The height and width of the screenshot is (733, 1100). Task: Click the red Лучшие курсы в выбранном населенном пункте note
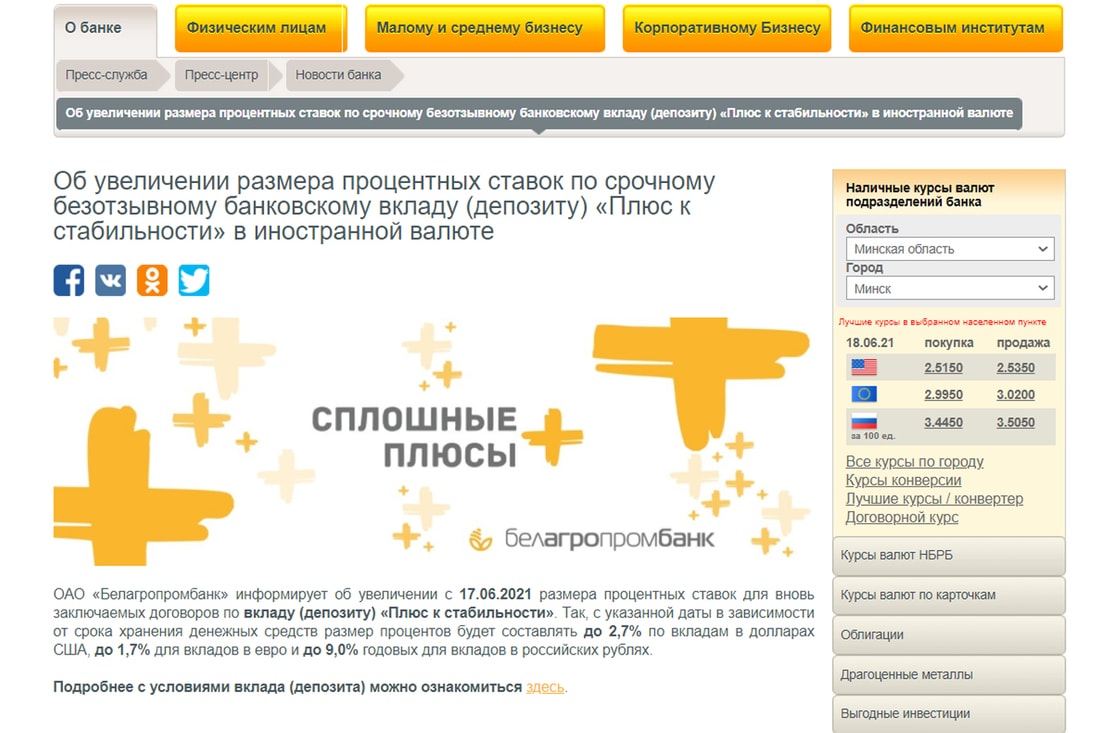942,322
